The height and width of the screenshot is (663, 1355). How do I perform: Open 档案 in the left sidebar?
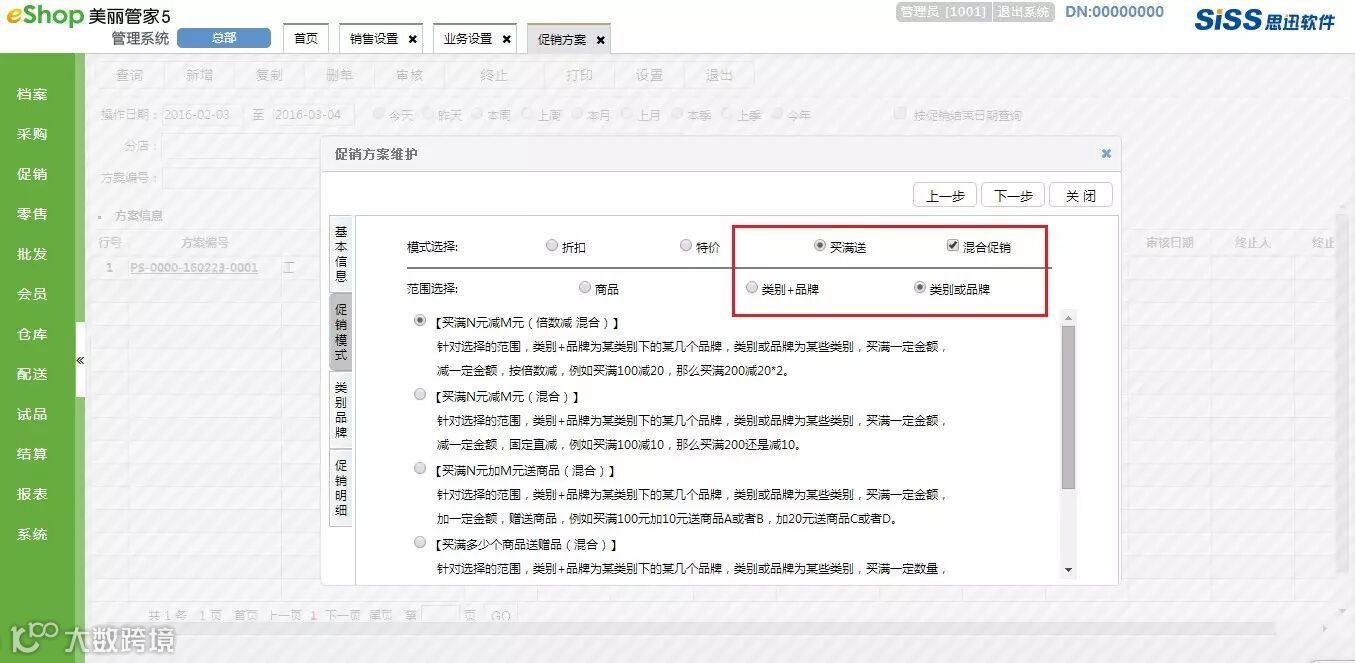point(32,94)
